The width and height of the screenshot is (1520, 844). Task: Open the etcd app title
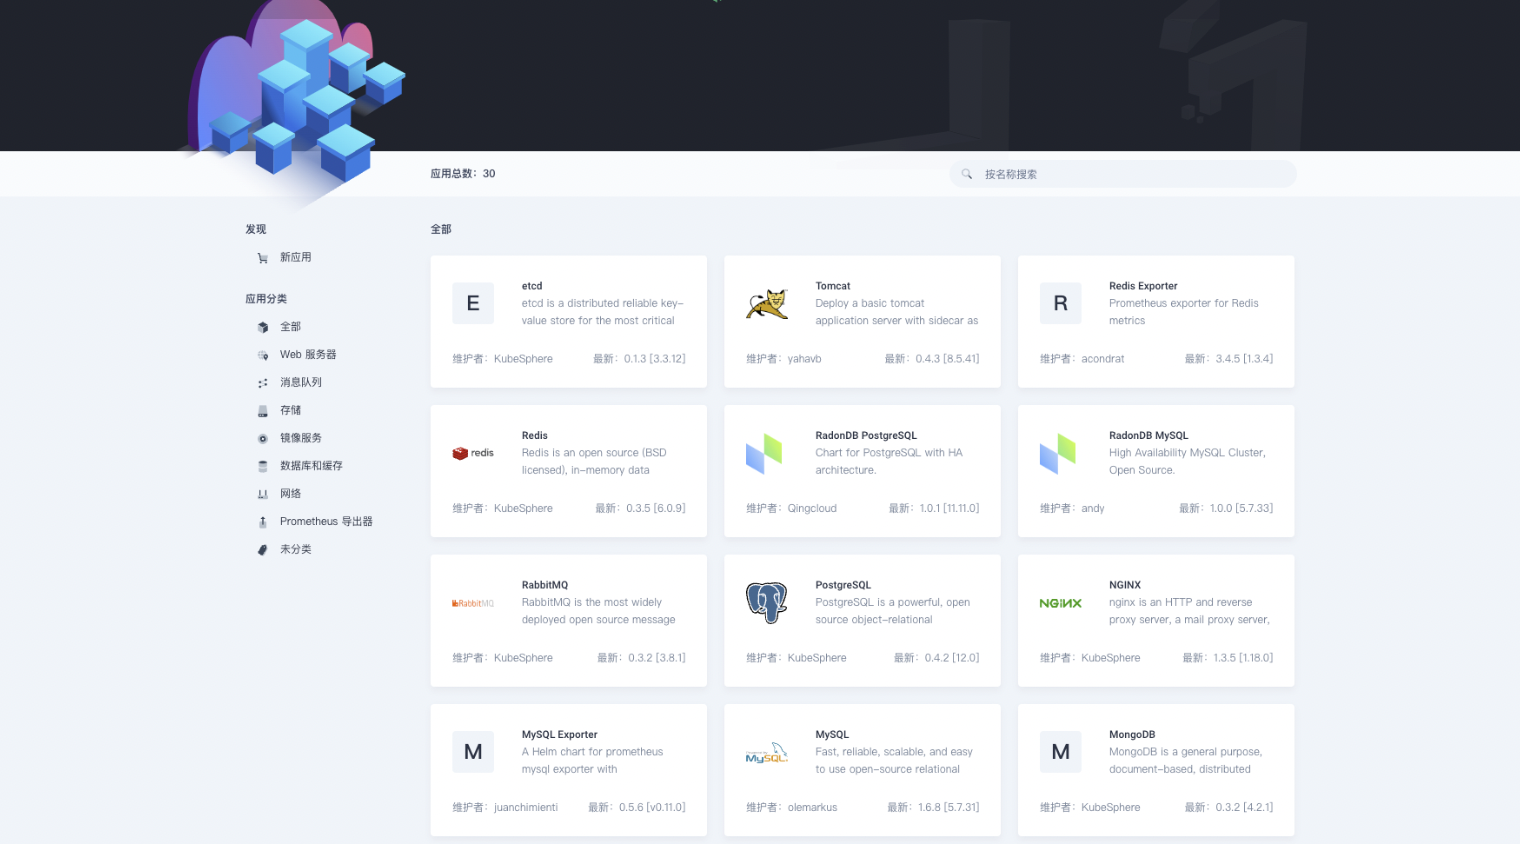tap(532, 286)
